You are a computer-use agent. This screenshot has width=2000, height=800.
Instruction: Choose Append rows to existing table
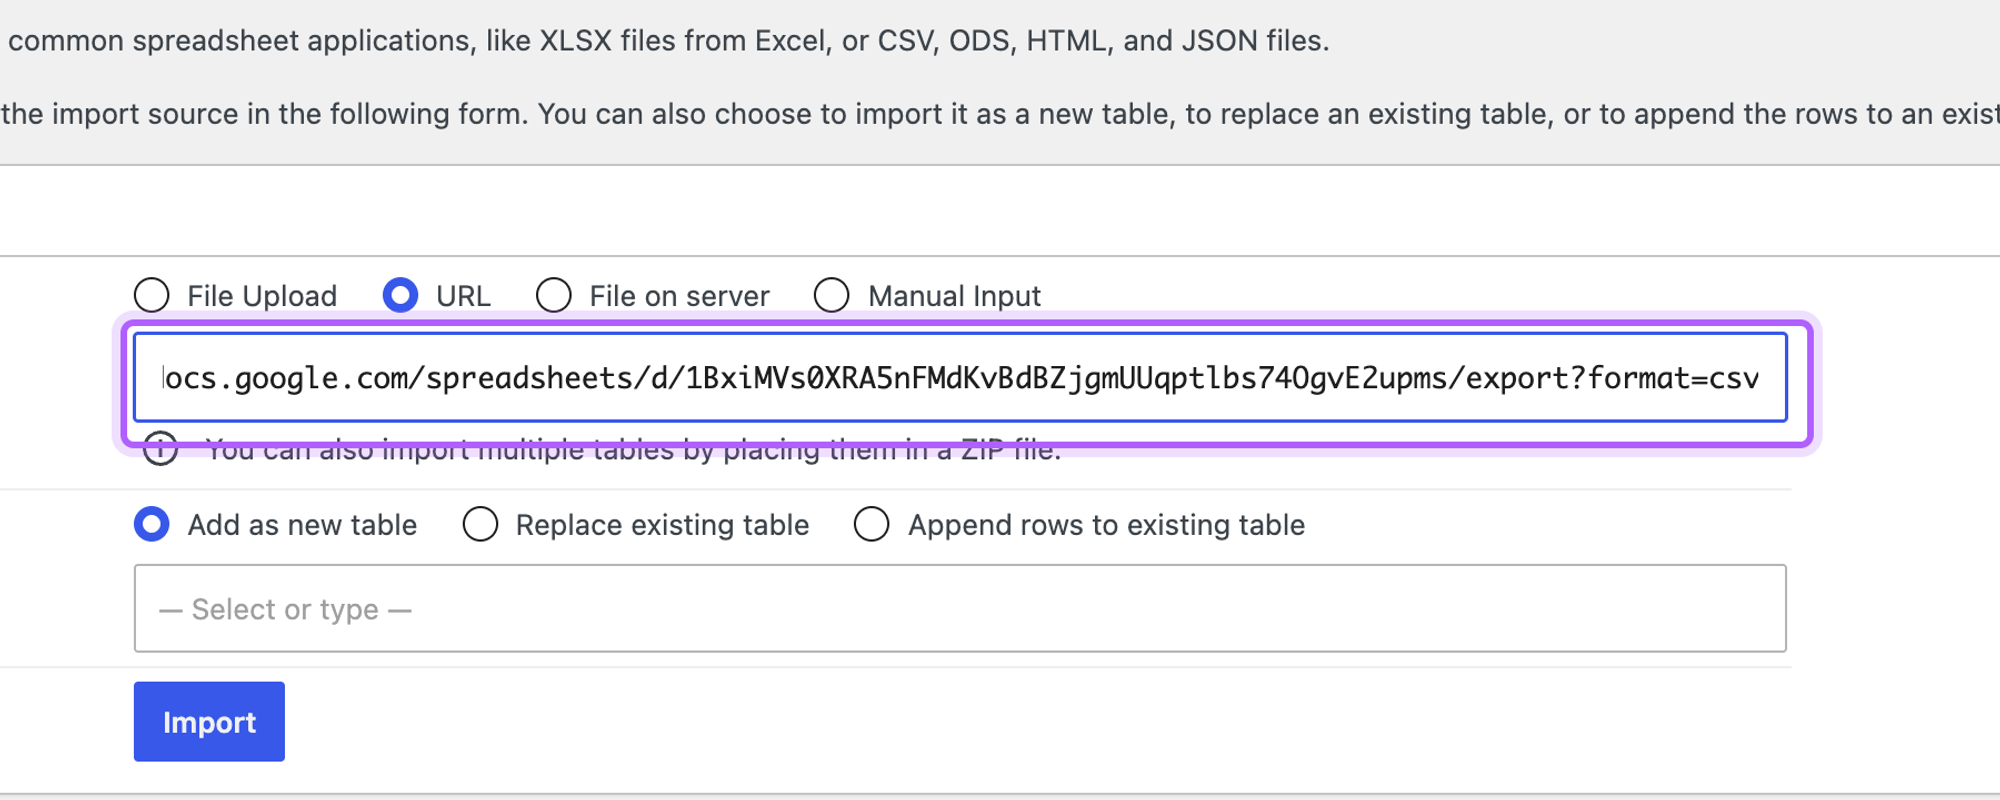click(x=872, y=524)
